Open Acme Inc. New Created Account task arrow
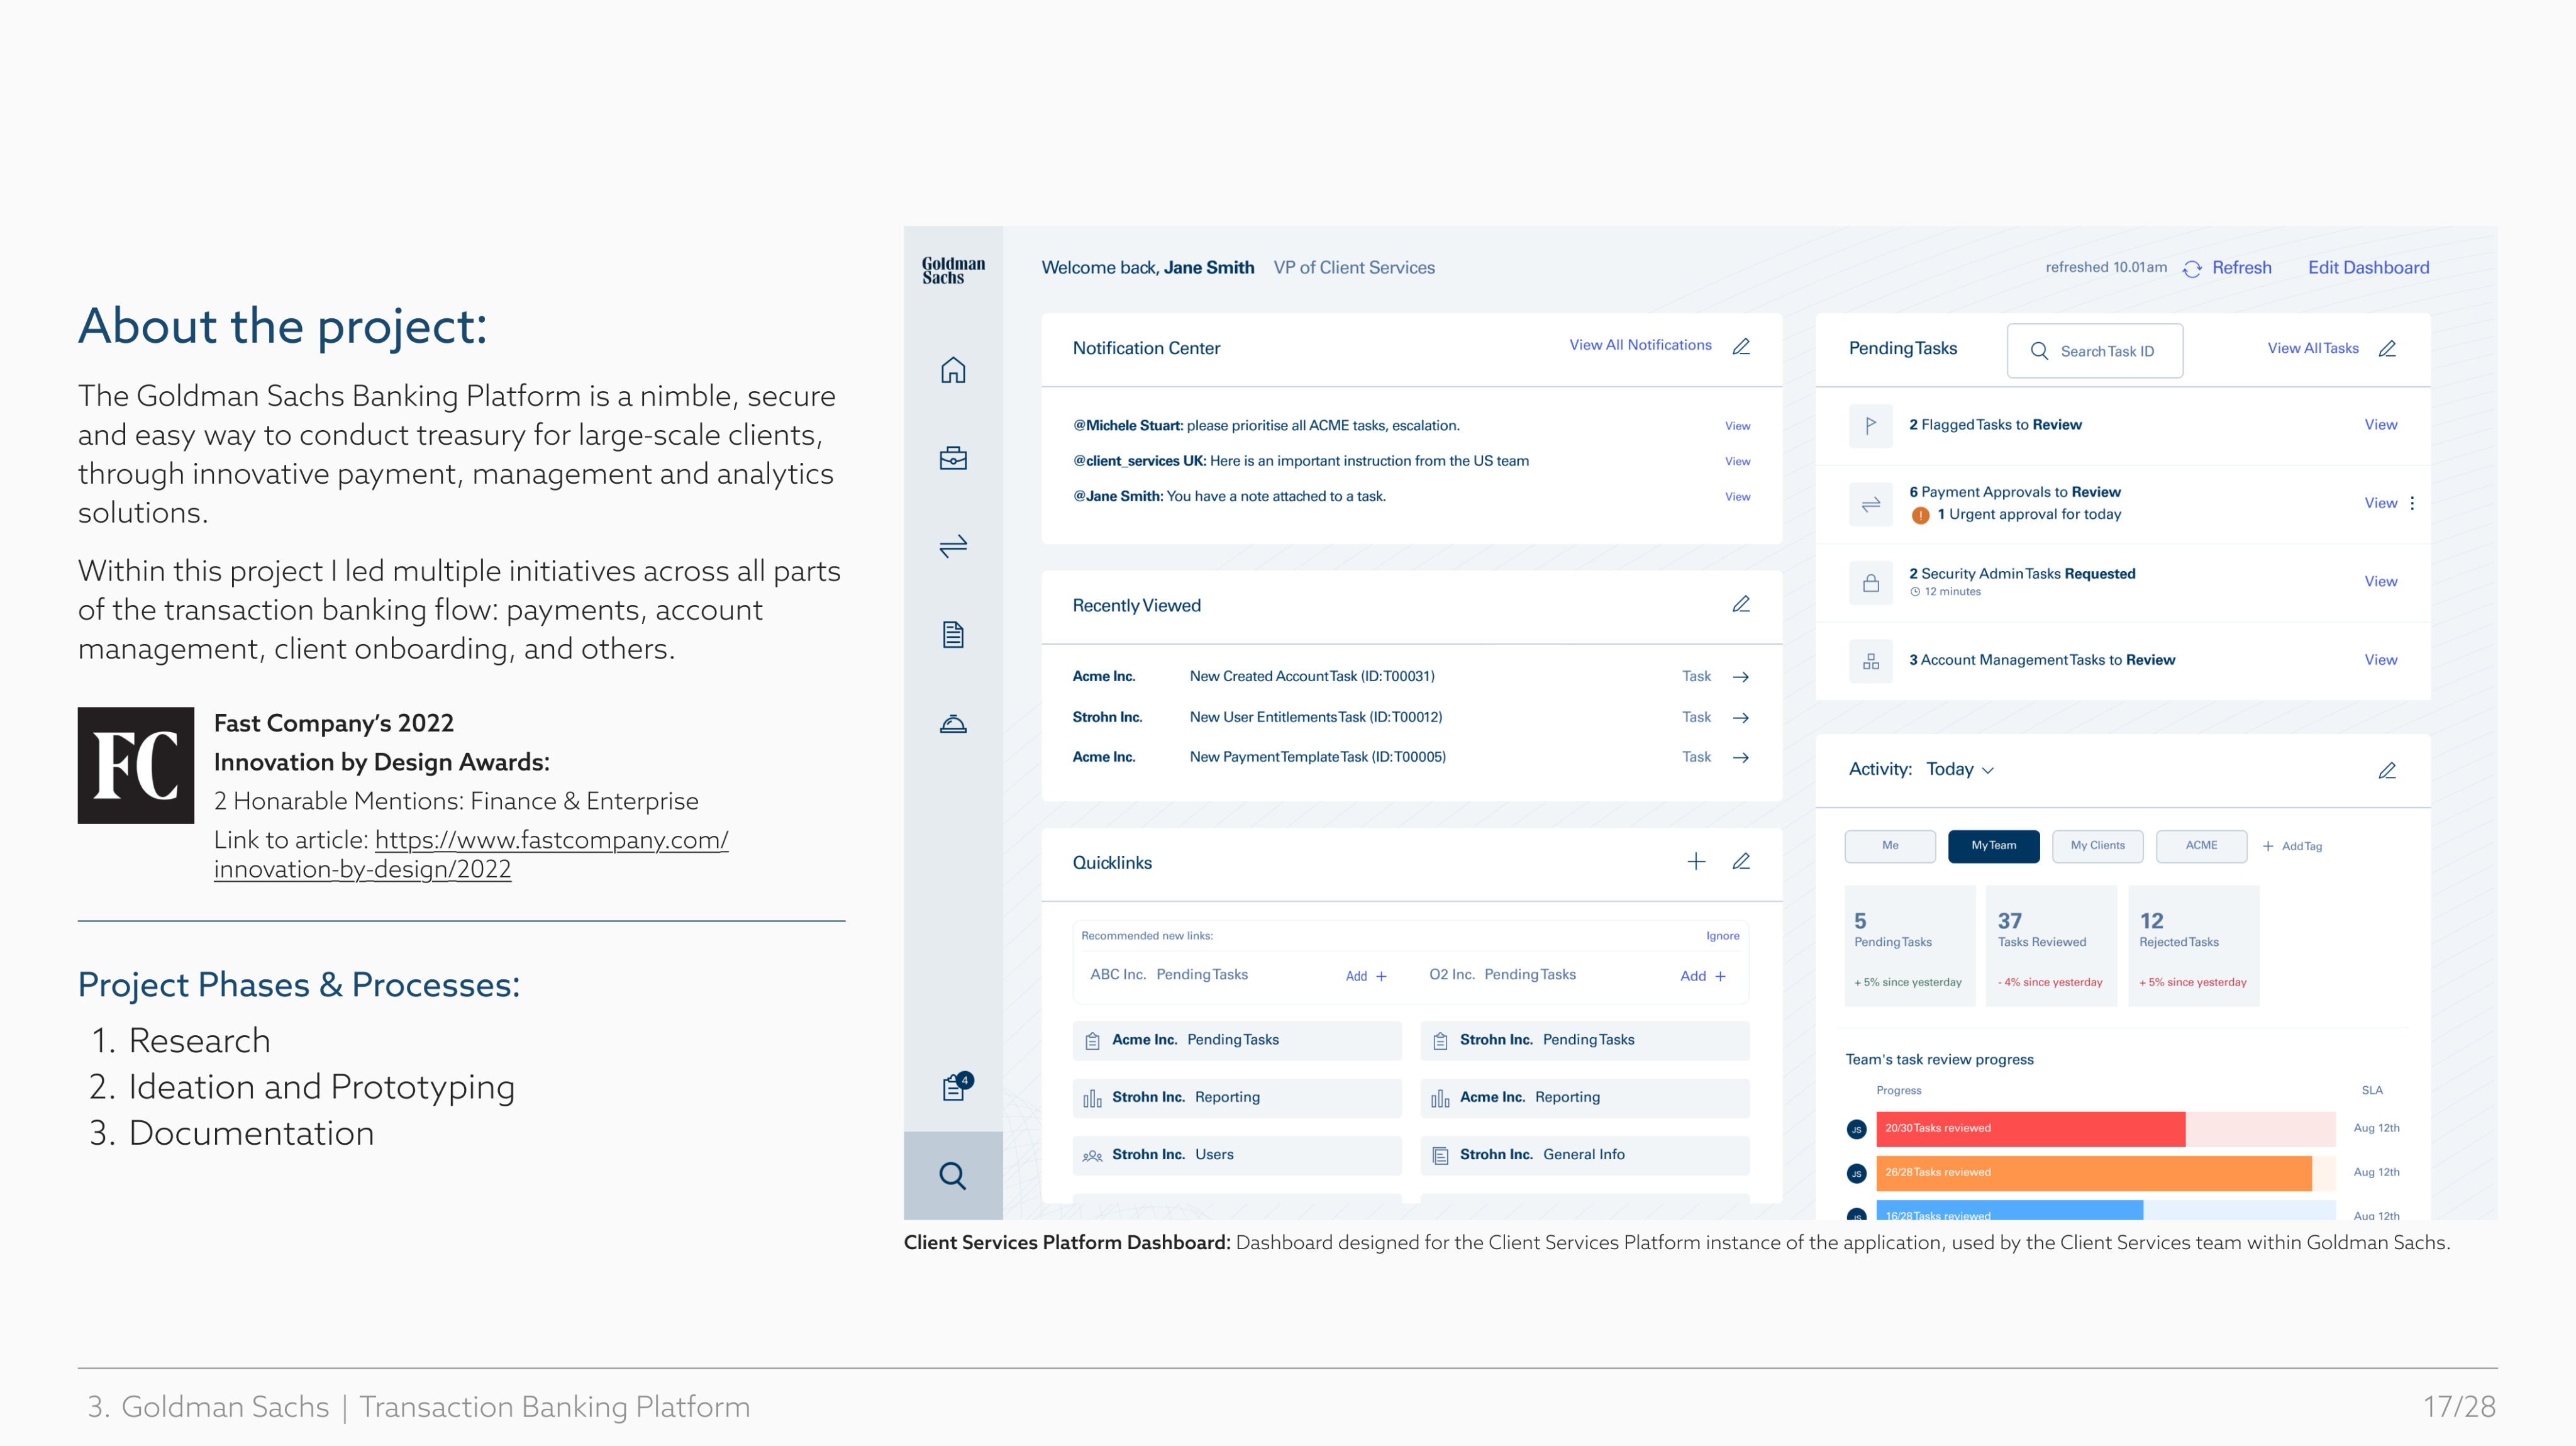 [1740, 677]
